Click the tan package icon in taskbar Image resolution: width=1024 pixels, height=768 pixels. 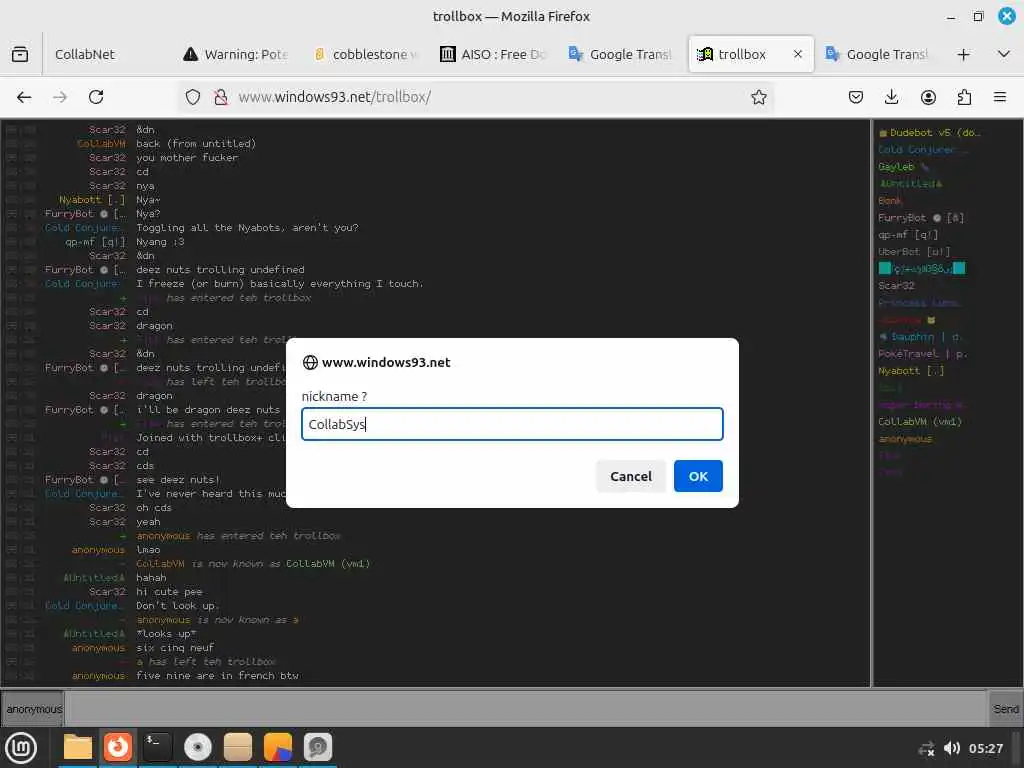point(238,747)
